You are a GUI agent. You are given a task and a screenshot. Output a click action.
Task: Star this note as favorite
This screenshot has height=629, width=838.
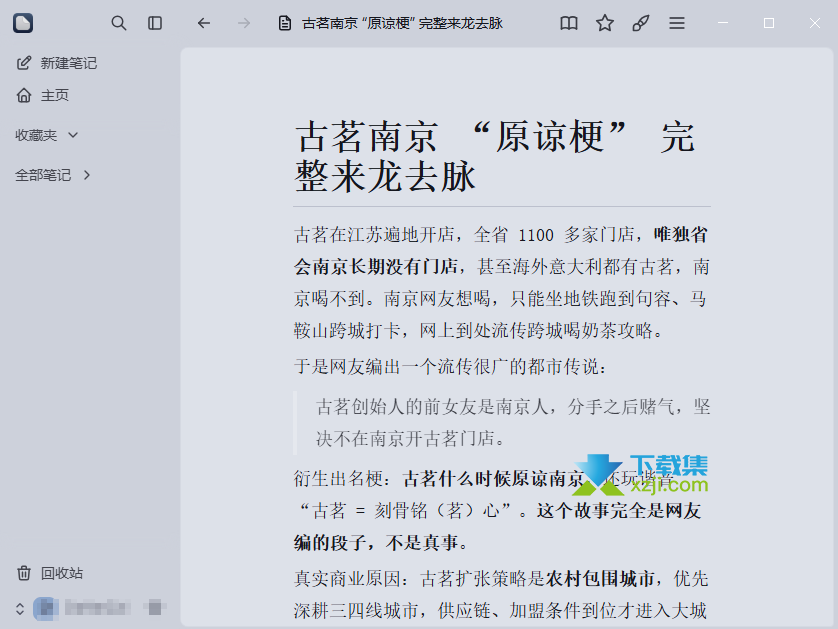tap(604, 23)
